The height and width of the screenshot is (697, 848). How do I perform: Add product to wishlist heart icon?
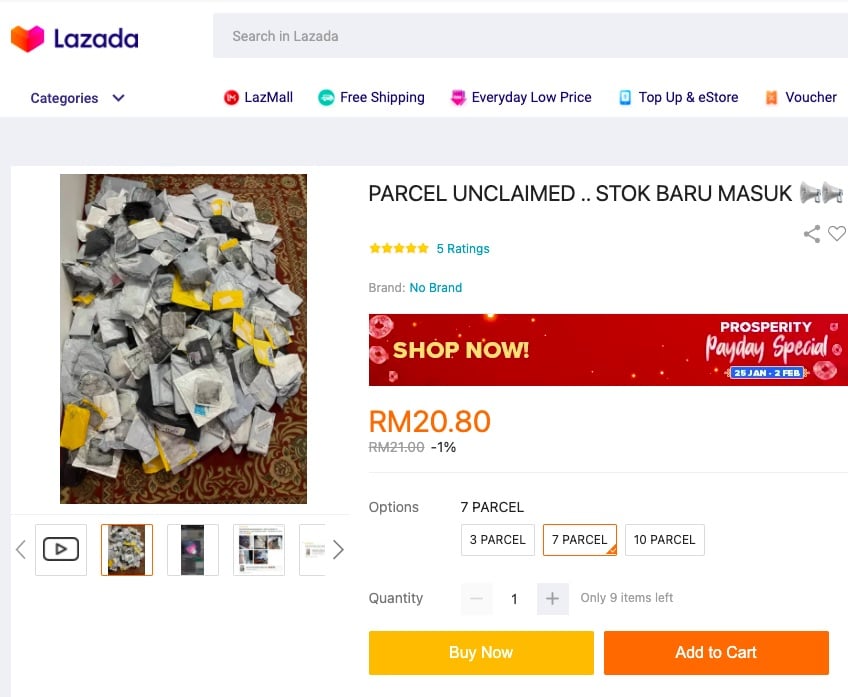(837, 233)
